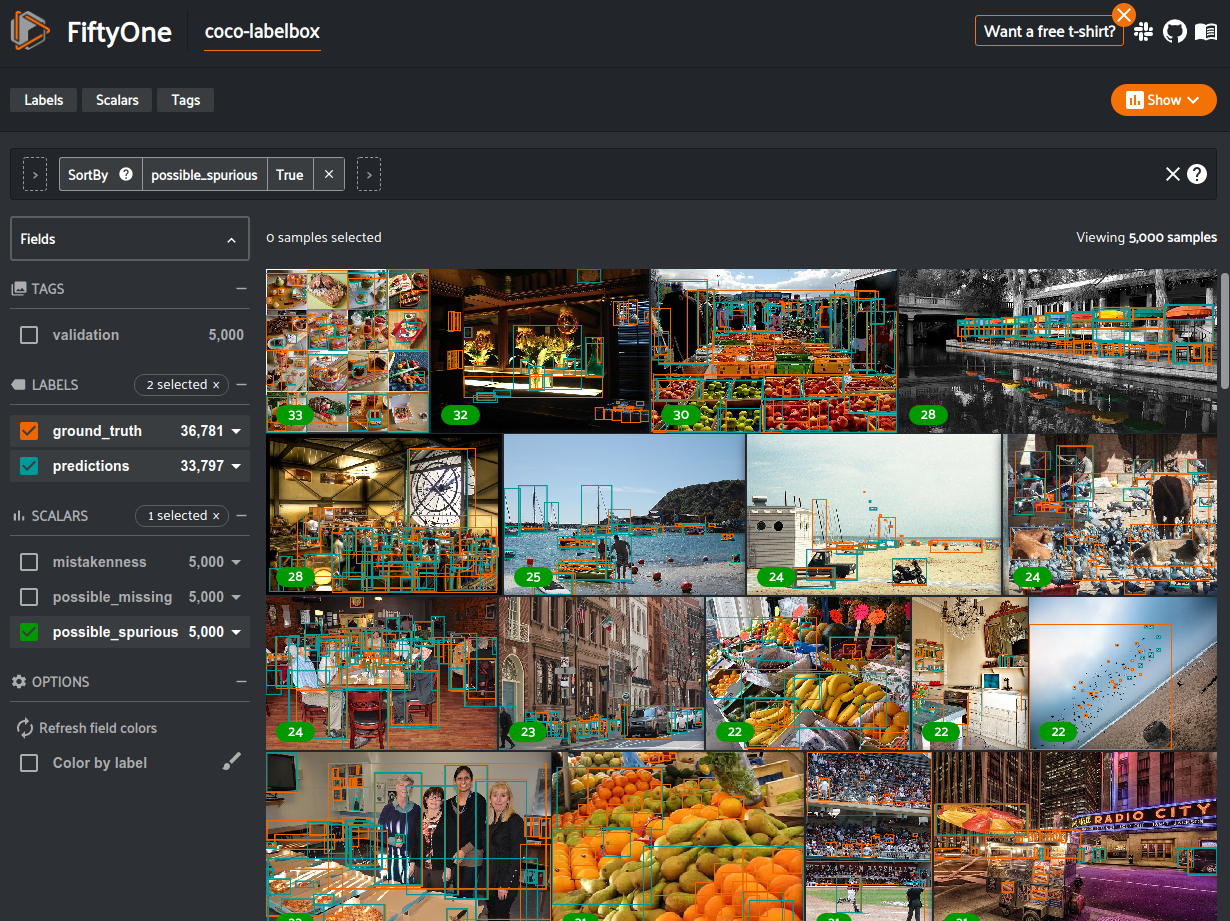Image resolution: width=1230 pixels, height=921 pixels.
Task: Collapse the Fields panel selector
Action: click(x=231, y=240)
